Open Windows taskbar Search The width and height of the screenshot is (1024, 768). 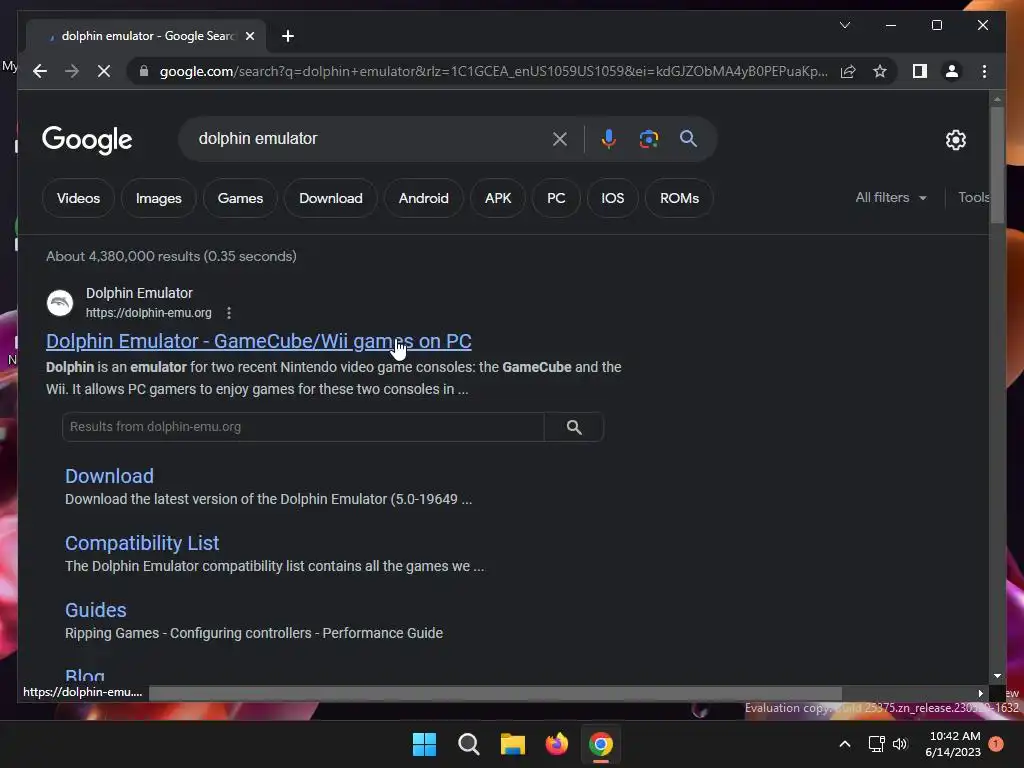coord(469,744)
